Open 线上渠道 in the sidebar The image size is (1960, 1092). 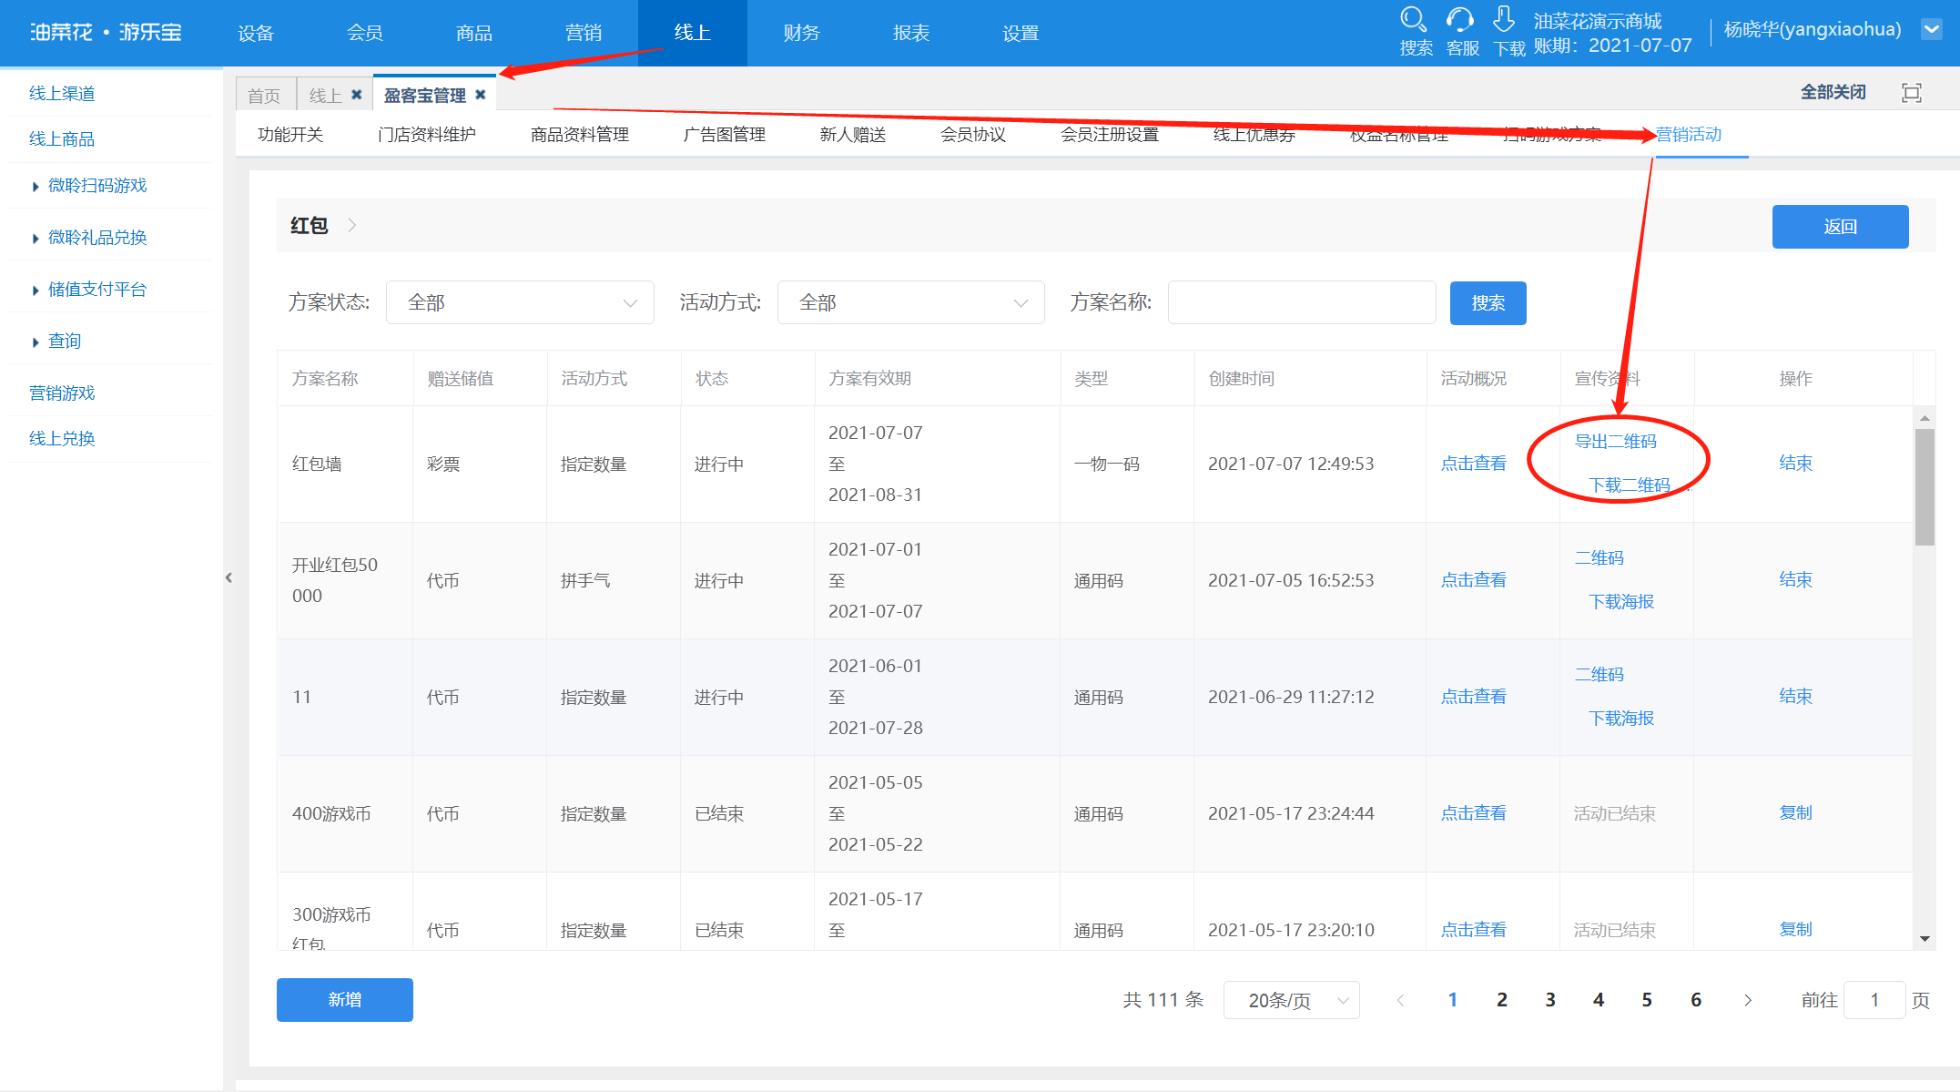coord(62,94)
